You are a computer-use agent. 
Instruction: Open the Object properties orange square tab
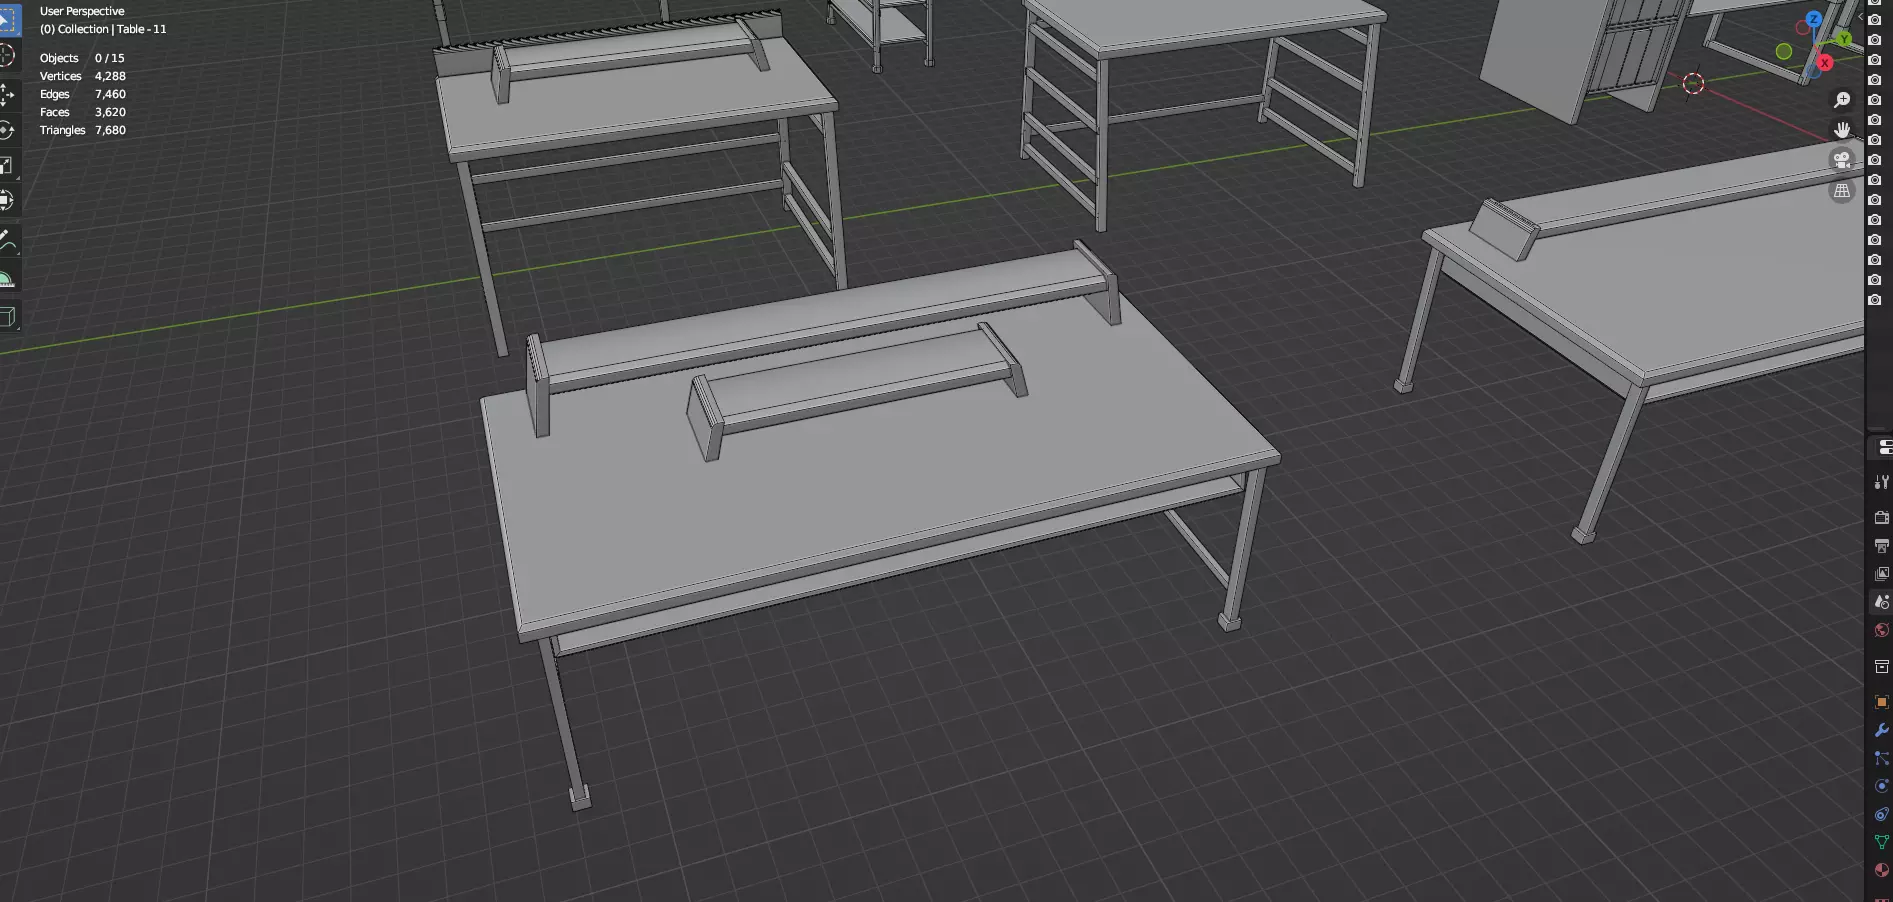1881,702
